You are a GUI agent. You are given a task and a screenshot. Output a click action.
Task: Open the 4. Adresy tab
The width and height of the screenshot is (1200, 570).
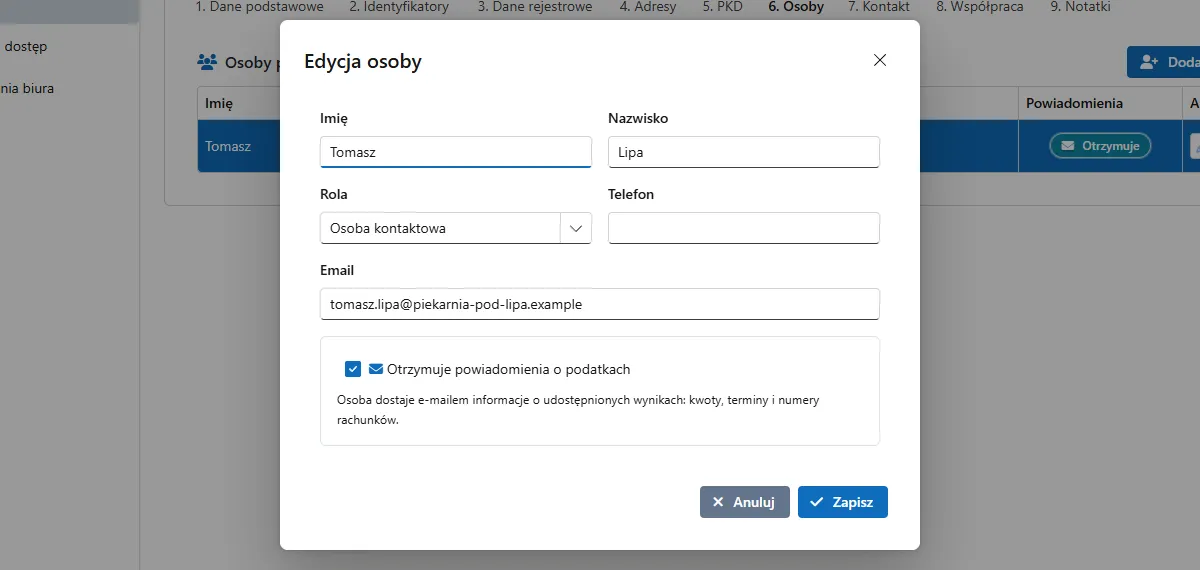(648, 7)
